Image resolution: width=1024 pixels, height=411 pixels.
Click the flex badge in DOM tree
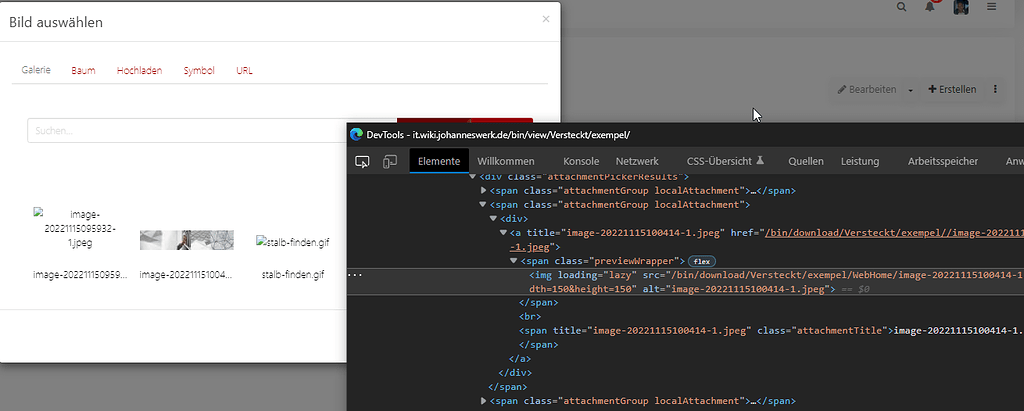point(702,260)
